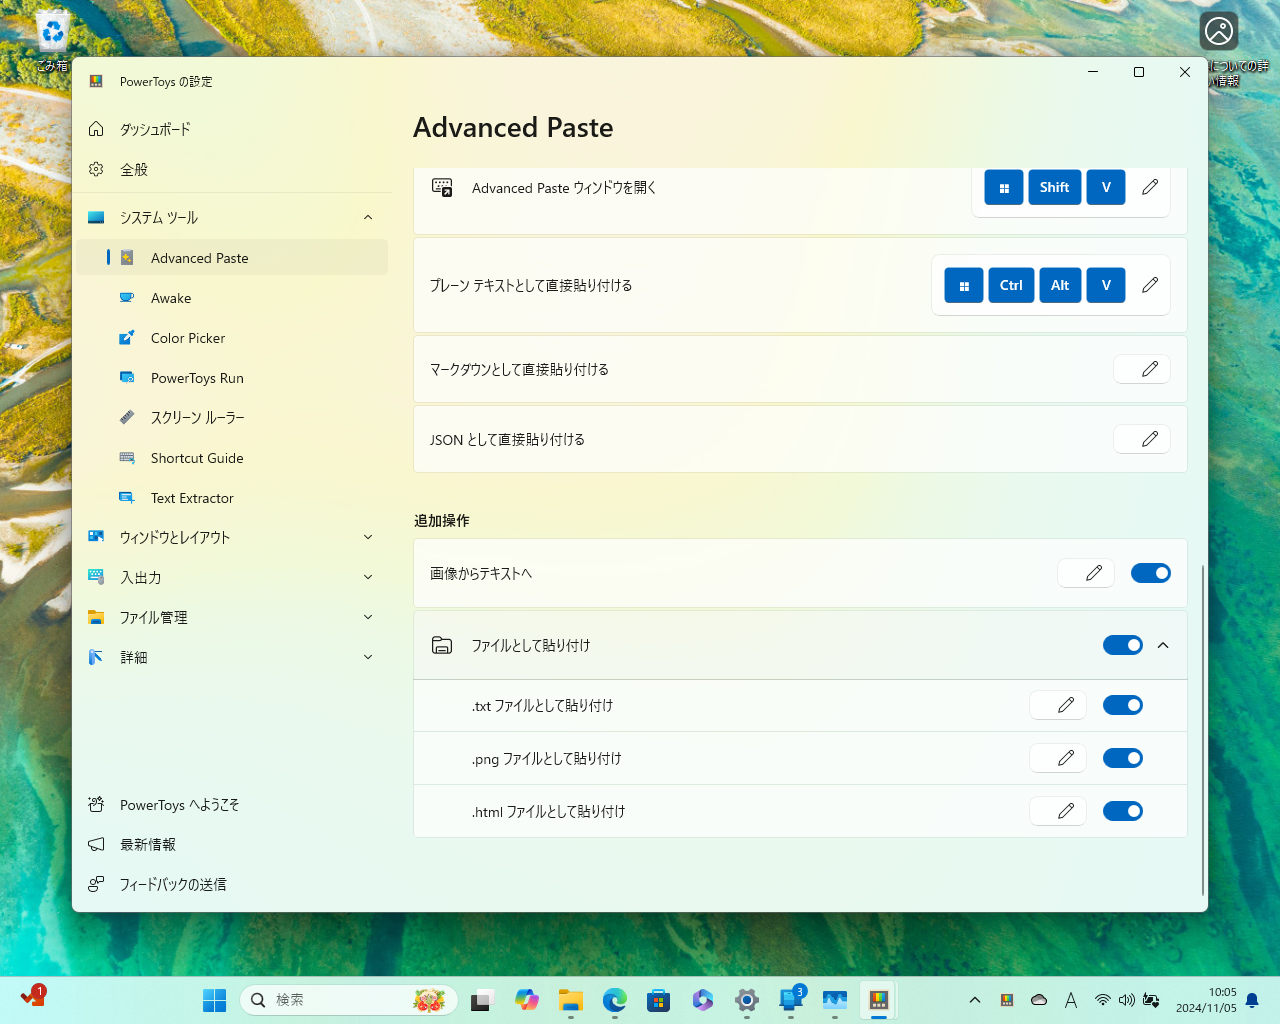This screenshot has width=1280, height=1024.
Task: Click the Shift key in the open-window shortcut
Action: tap(1055, 187)
